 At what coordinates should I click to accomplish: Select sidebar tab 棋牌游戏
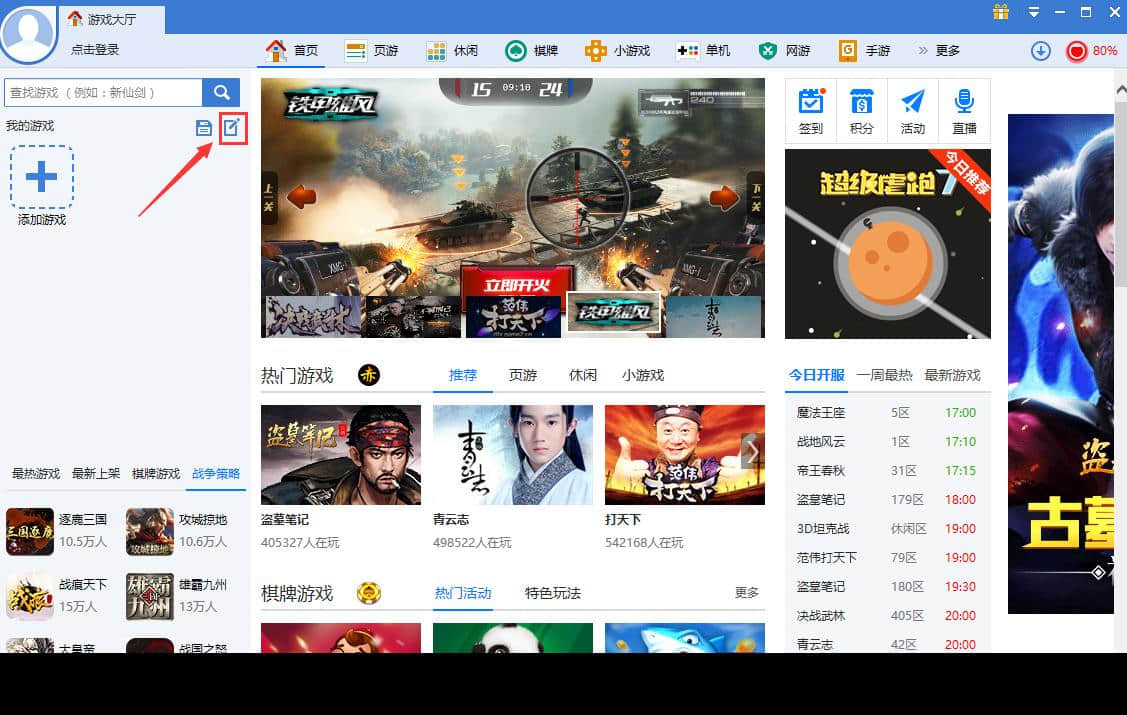pos(156,474)
